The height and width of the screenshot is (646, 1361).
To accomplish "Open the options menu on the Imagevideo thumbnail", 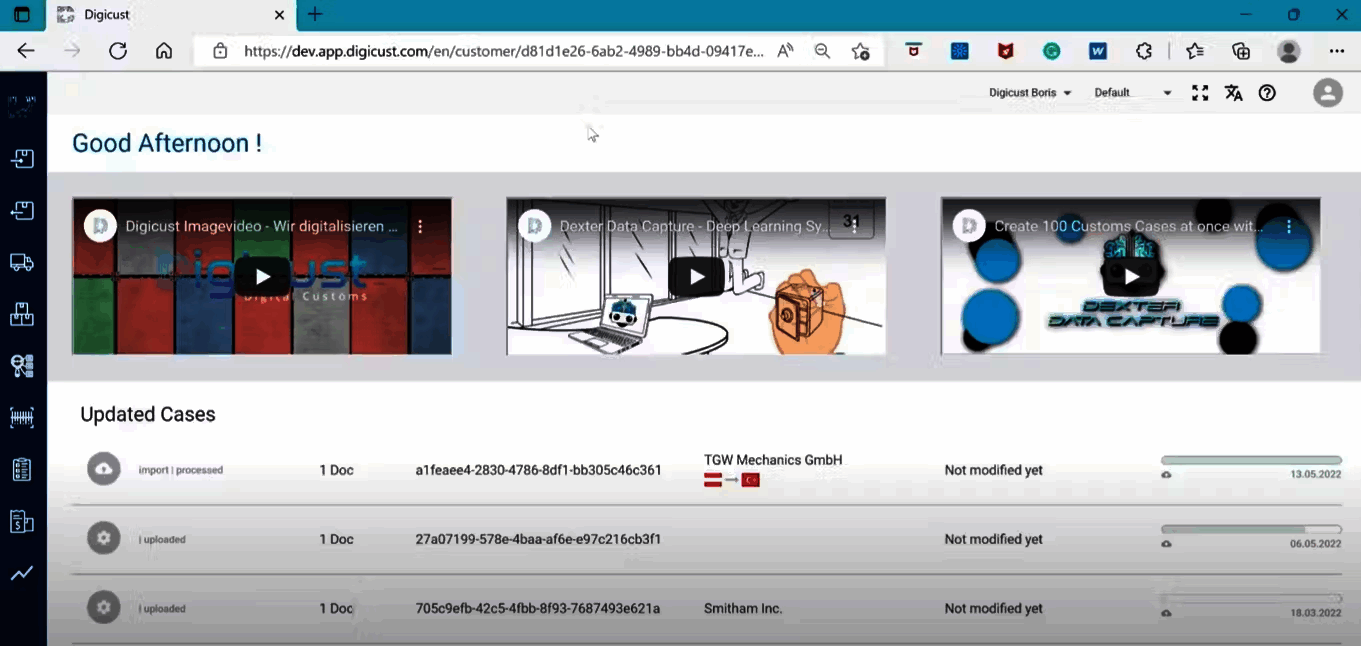I will pos(420,226).
